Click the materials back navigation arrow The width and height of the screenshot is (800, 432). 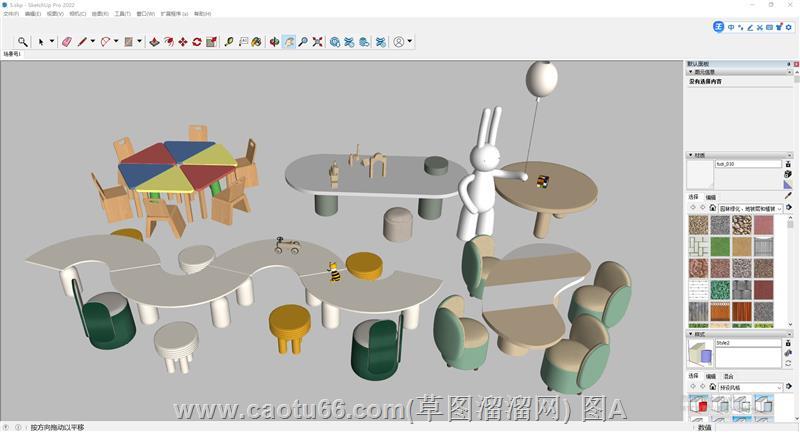[692, 208]
